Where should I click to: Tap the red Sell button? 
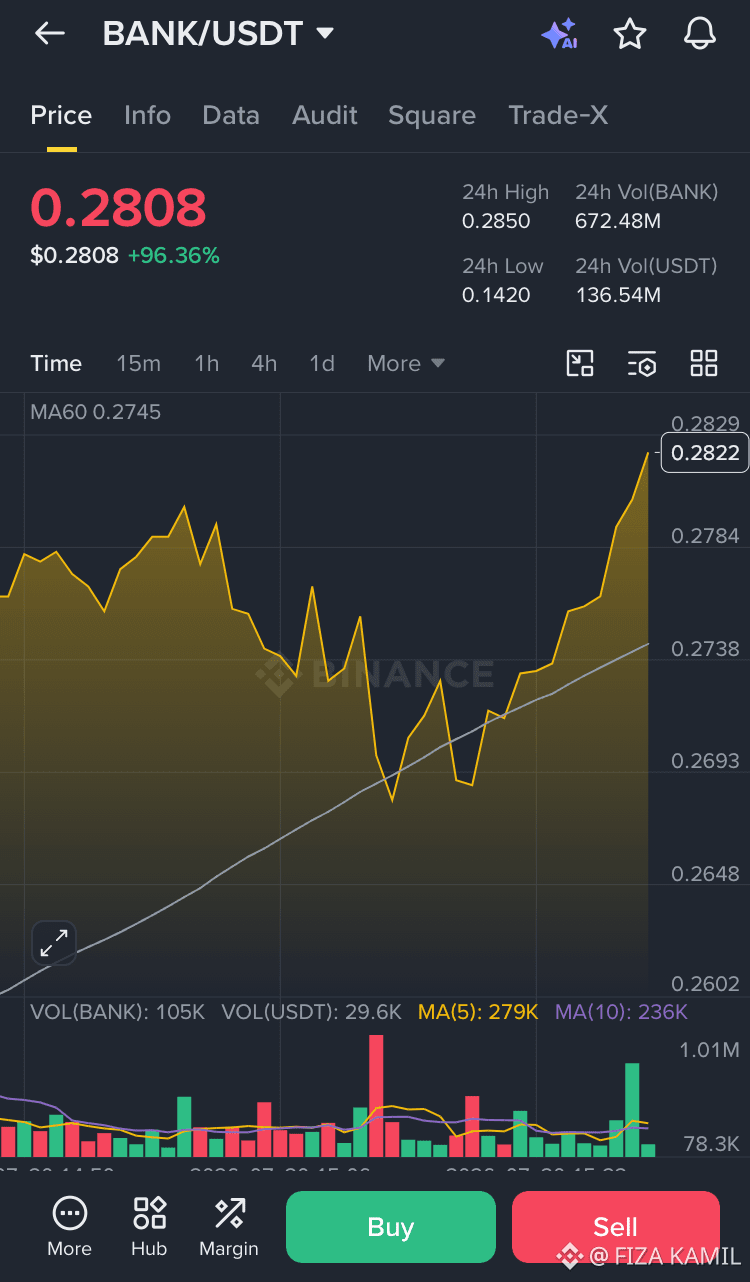616,1227
